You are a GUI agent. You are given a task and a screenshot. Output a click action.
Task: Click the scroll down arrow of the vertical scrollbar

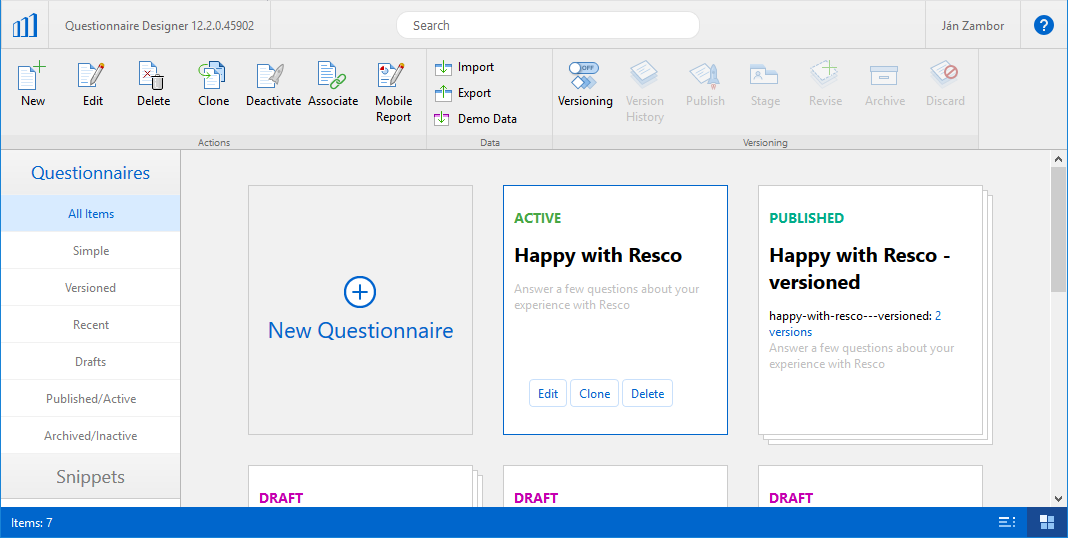coord(1058,498)
